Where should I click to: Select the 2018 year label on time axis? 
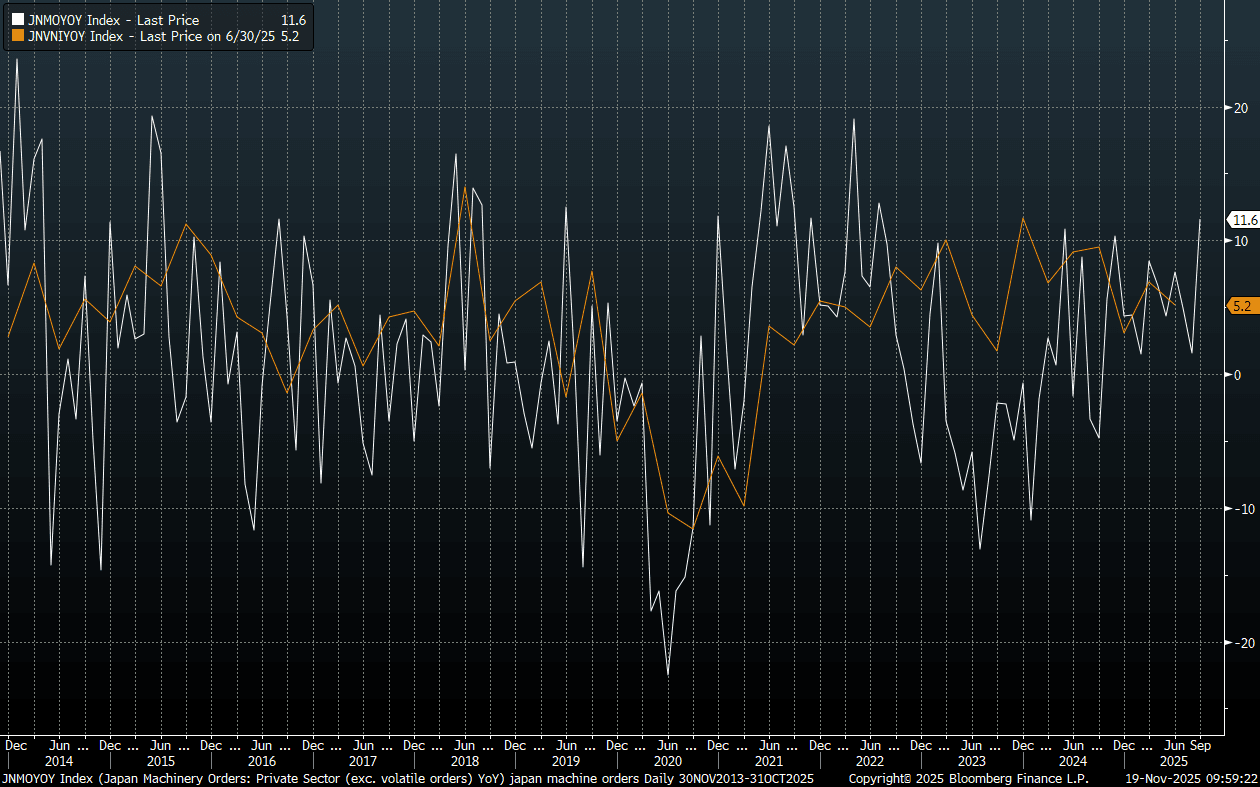tap(464, 761)
